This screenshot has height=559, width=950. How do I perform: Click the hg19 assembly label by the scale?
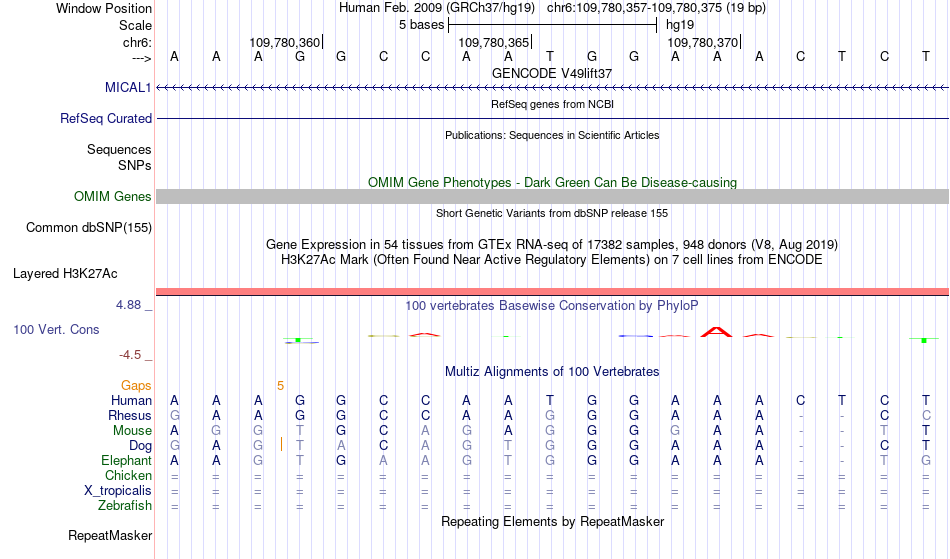pos(680,25)
